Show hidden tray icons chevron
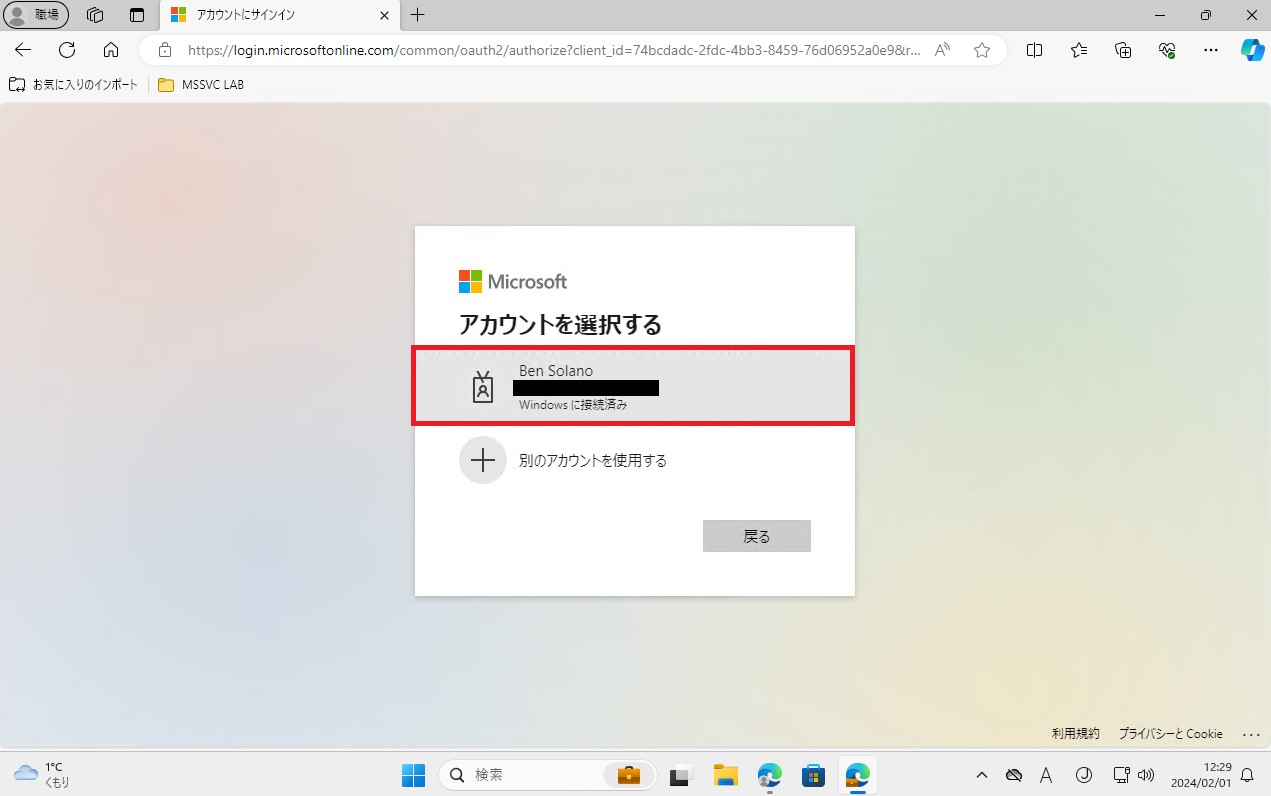The image size is (1271, 796). click(x=982, y=774)
